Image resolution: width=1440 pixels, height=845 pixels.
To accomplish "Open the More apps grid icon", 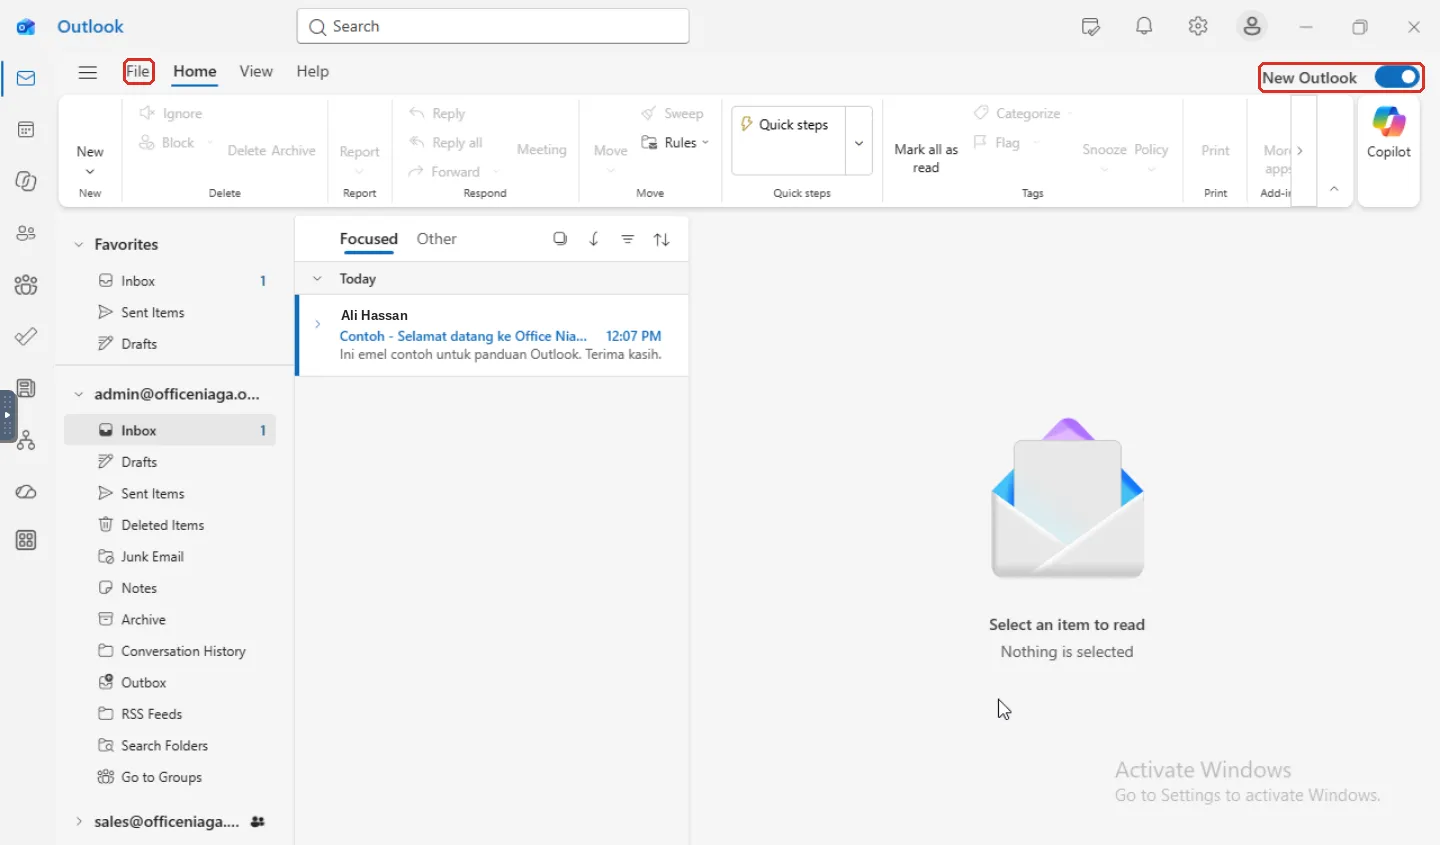I will coord(26,541).
